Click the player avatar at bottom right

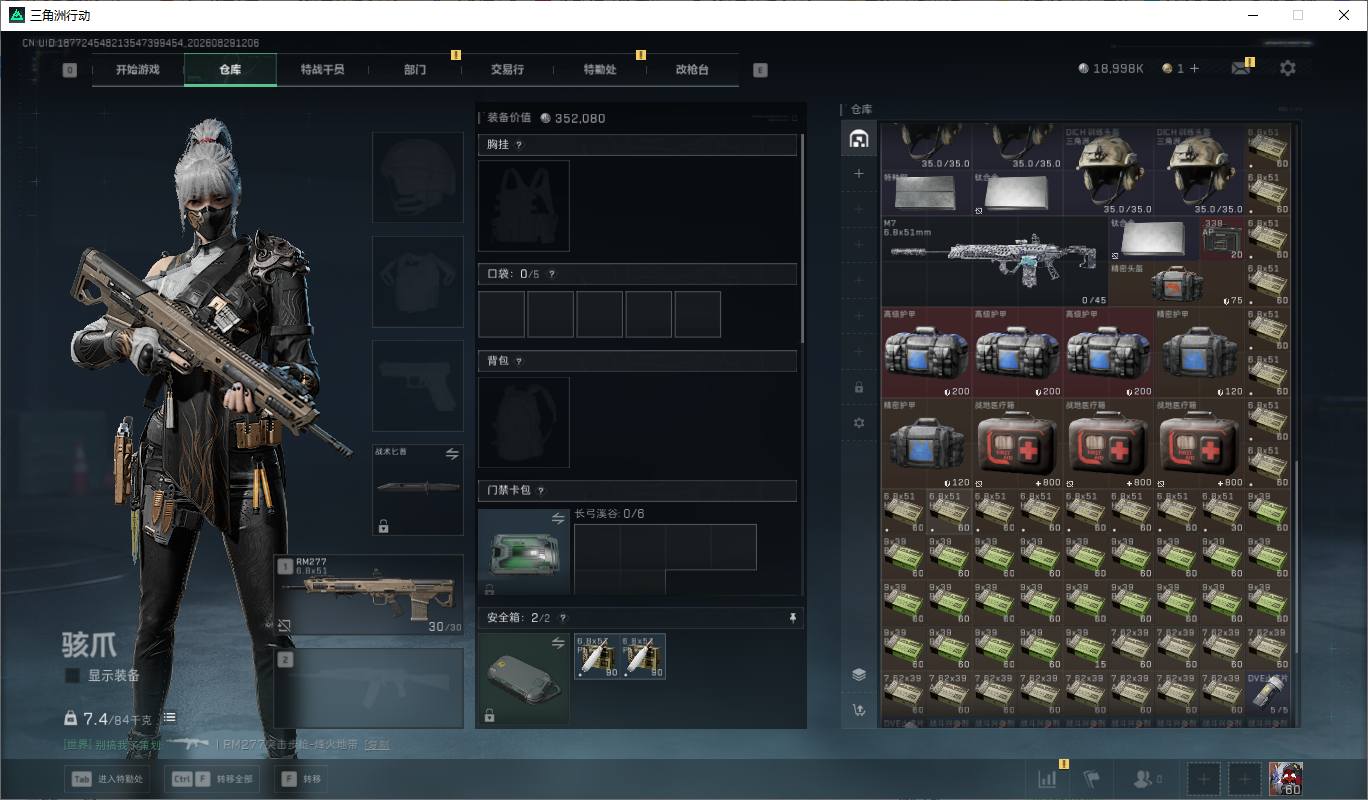(x=1285, y=778)
